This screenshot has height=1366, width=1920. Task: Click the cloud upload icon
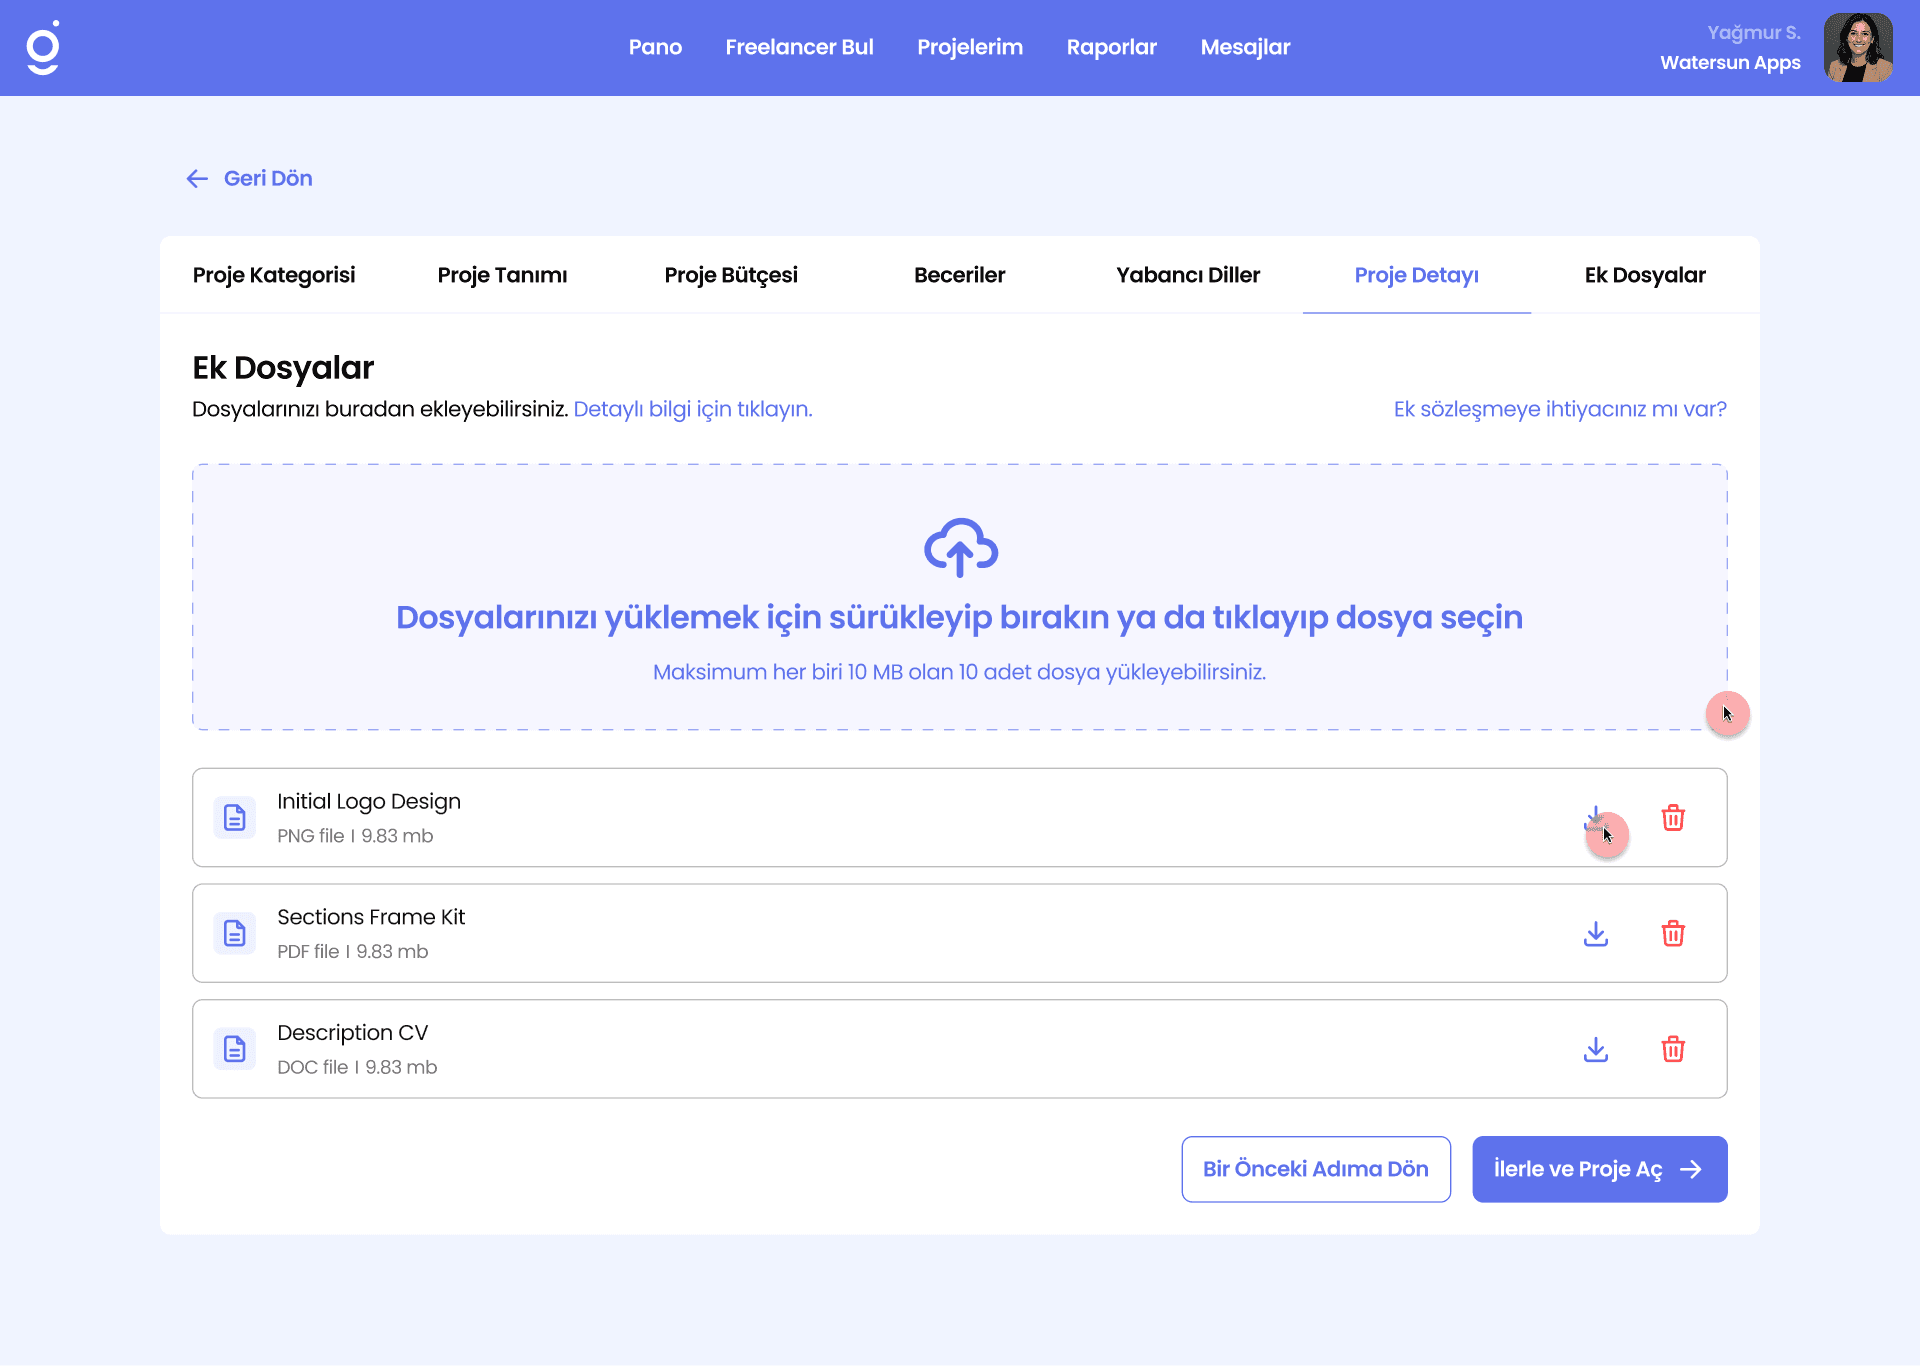[960, 547]
